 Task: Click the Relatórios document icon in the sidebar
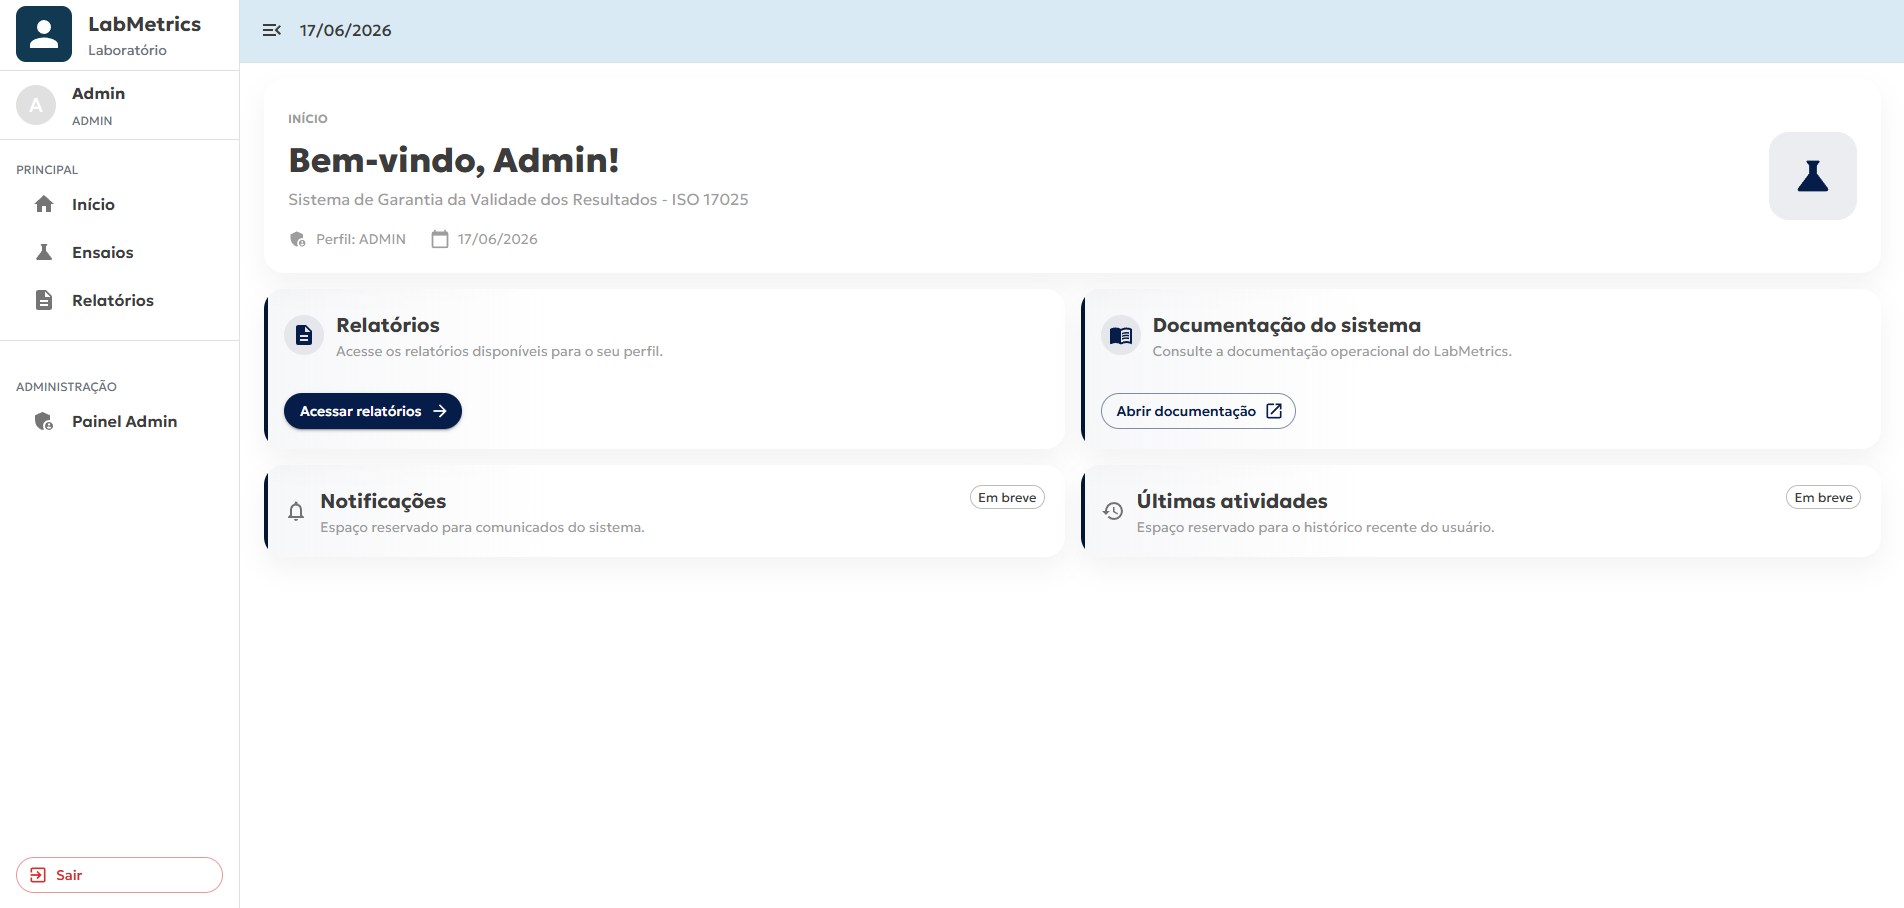tap(44, 300)
